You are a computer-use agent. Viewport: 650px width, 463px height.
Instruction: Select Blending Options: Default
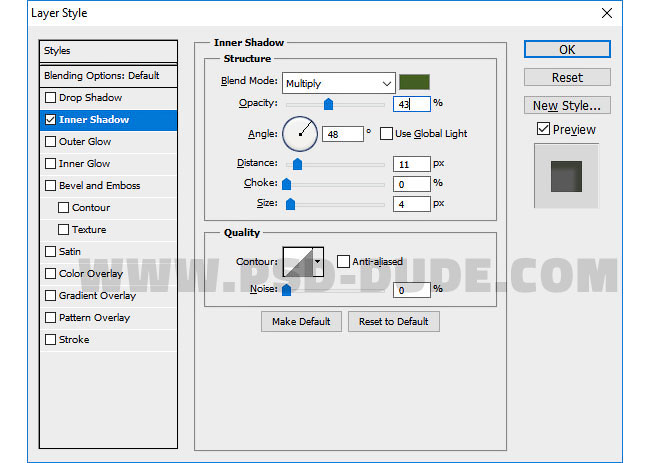[109, 76]
